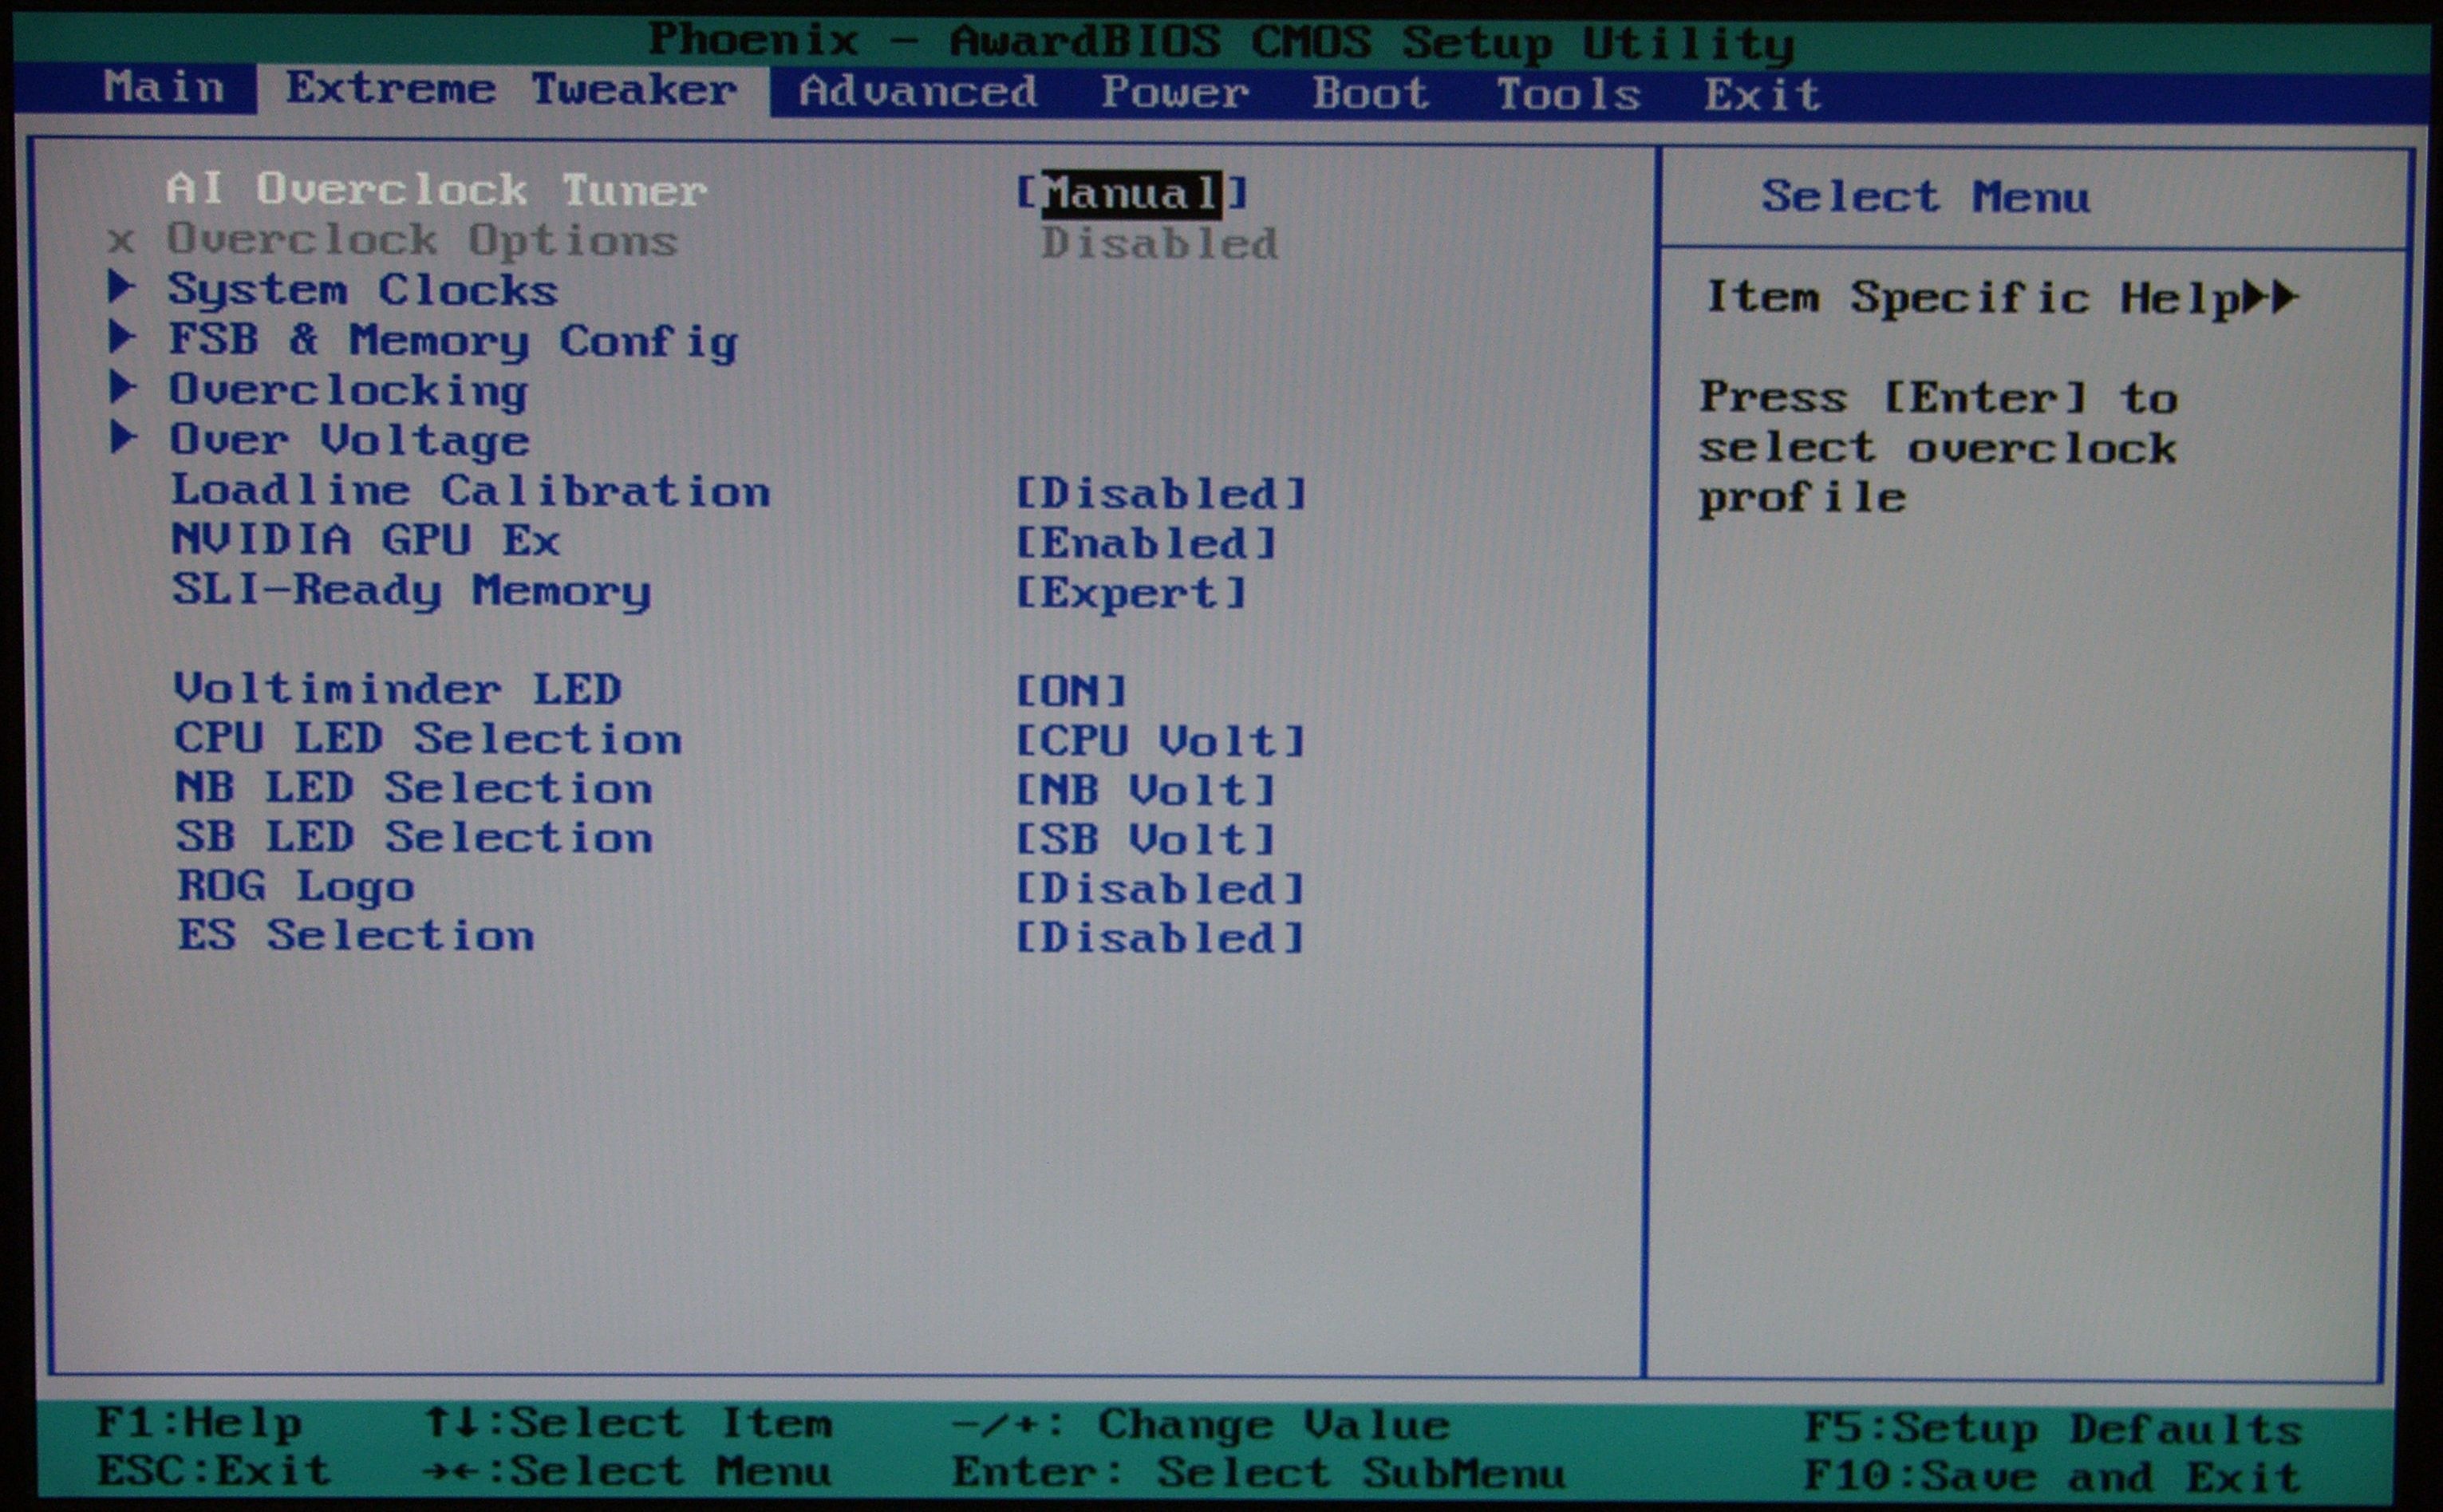The height and width of the screenshot is (1512, 2443).
Task: Toggle Voltiminder LED ON value
Action: tap(1071, 691)
